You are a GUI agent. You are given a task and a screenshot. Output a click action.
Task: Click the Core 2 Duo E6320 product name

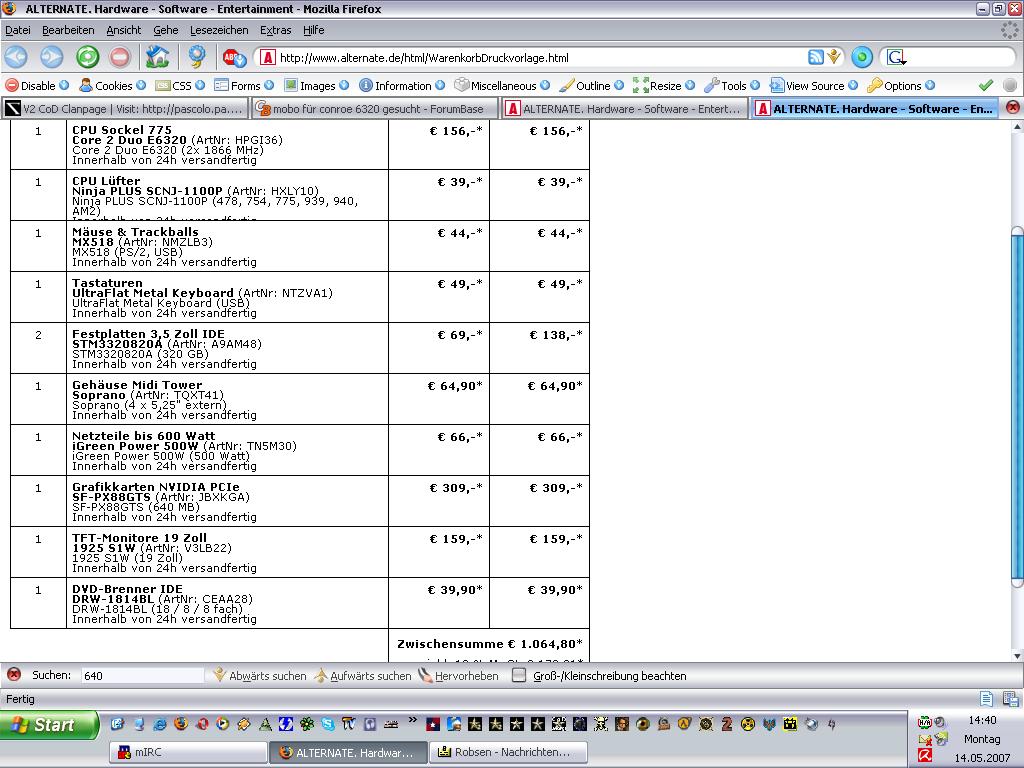[x=129, y=140]
